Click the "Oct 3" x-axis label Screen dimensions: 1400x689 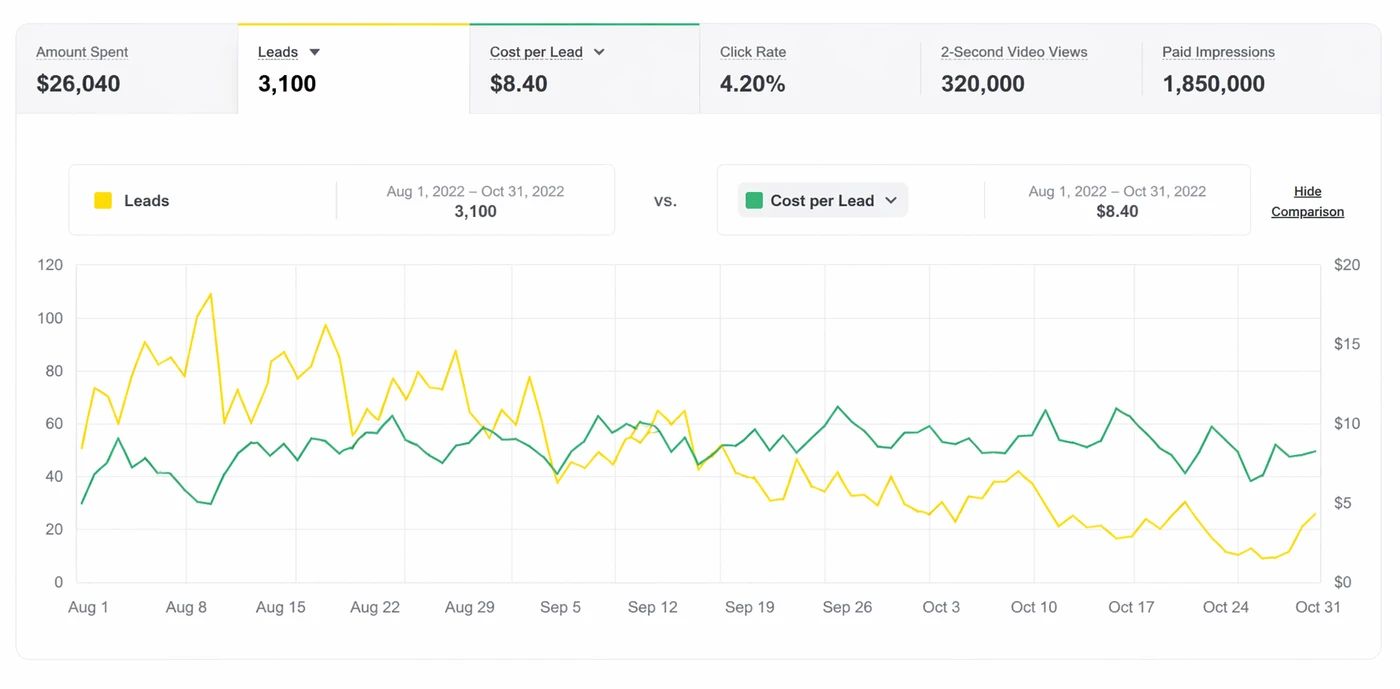click(941, 607)
